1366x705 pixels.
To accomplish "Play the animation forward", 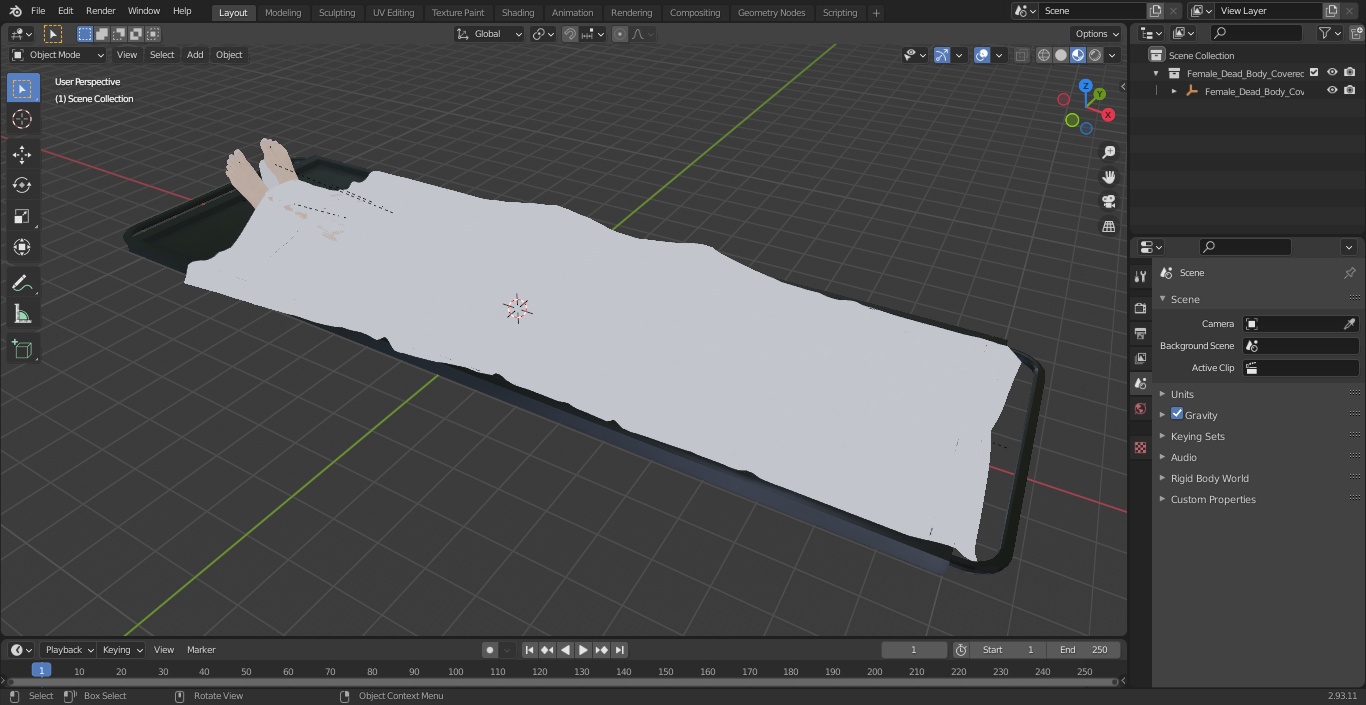I will pyautogui.click(x=583, y=650).
